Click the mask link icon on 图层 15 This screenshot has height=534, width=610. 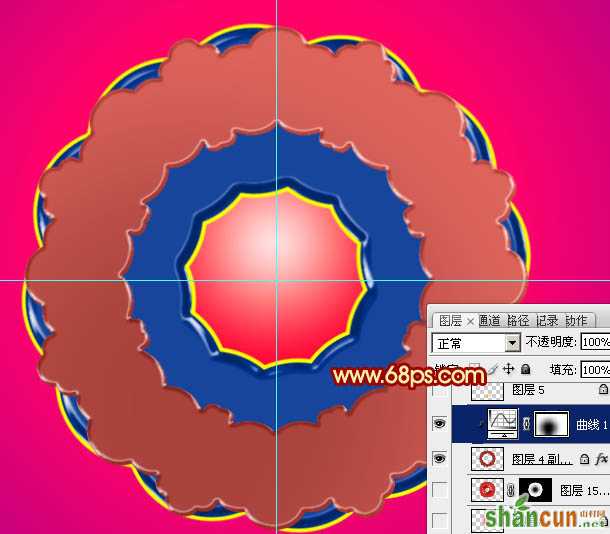pyautogui.click(x=511, y=491)
